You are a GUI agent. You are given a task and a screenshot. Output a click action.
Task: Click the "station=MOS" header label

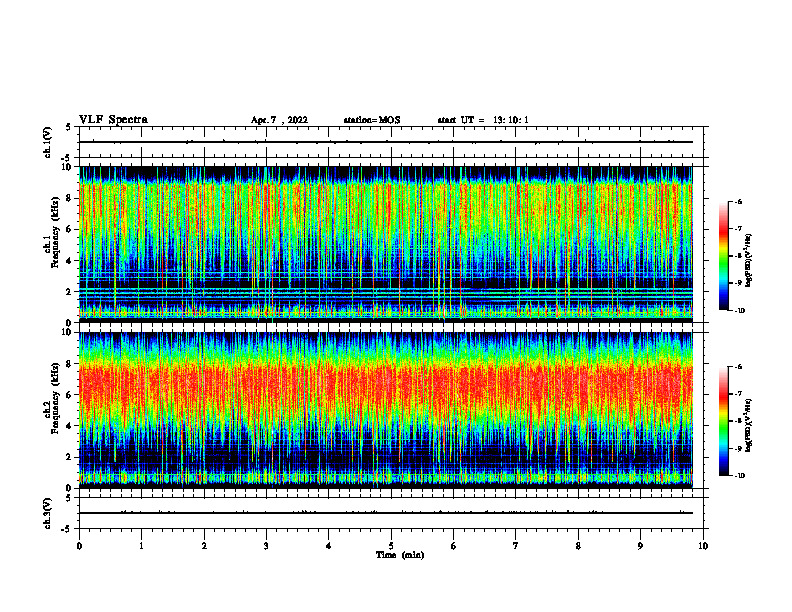click(372, 120)
